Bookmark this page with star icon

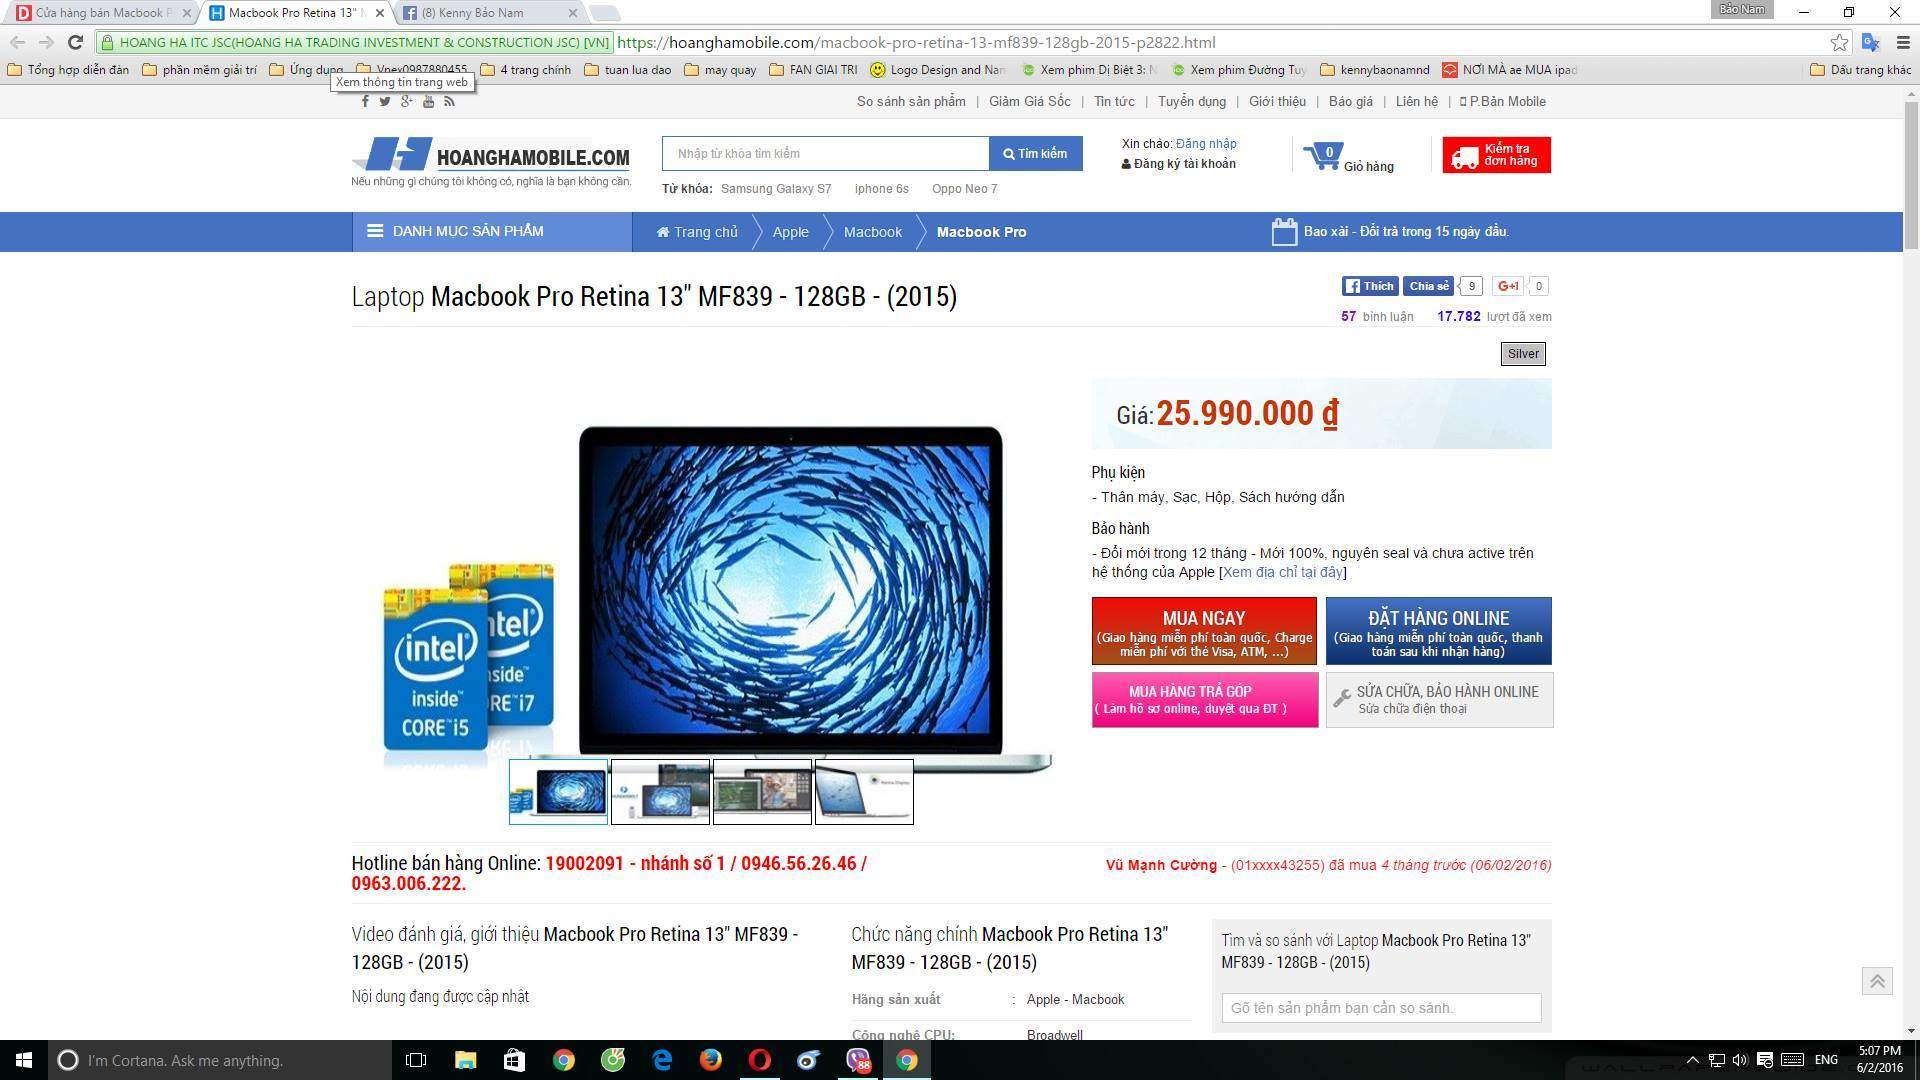coord(1839,42)
